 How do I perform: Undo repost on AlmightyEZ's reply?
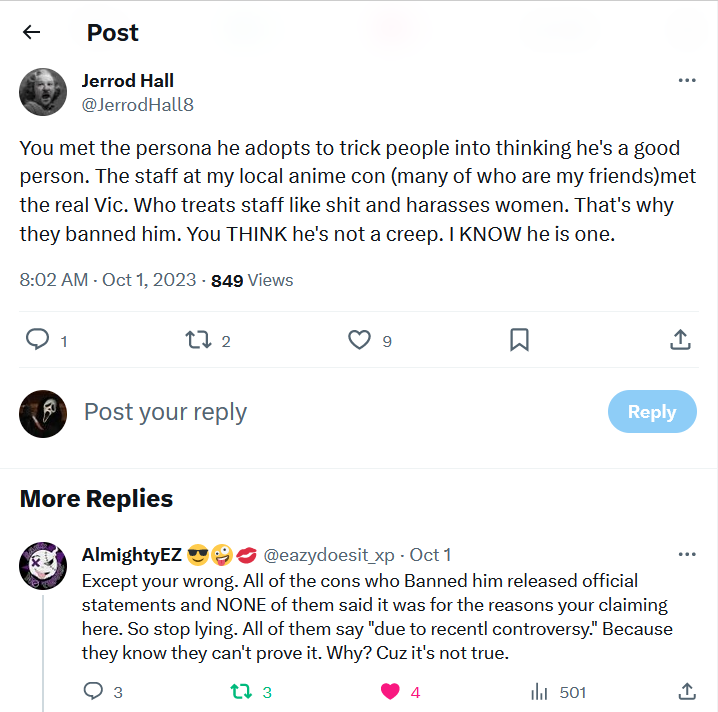point(241,691)
